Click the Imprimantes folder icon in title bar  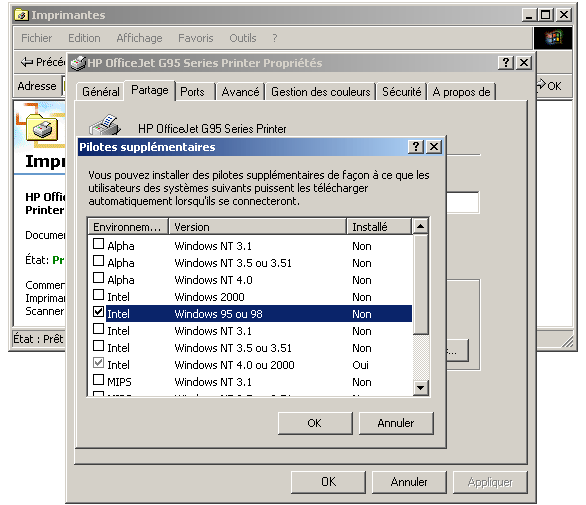click(x=21, y=15)
